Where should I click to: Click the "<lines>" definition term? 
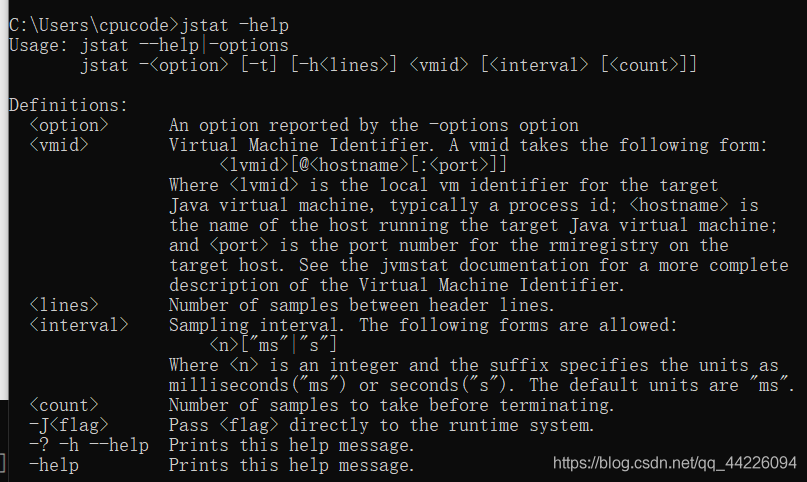[64, 305]
